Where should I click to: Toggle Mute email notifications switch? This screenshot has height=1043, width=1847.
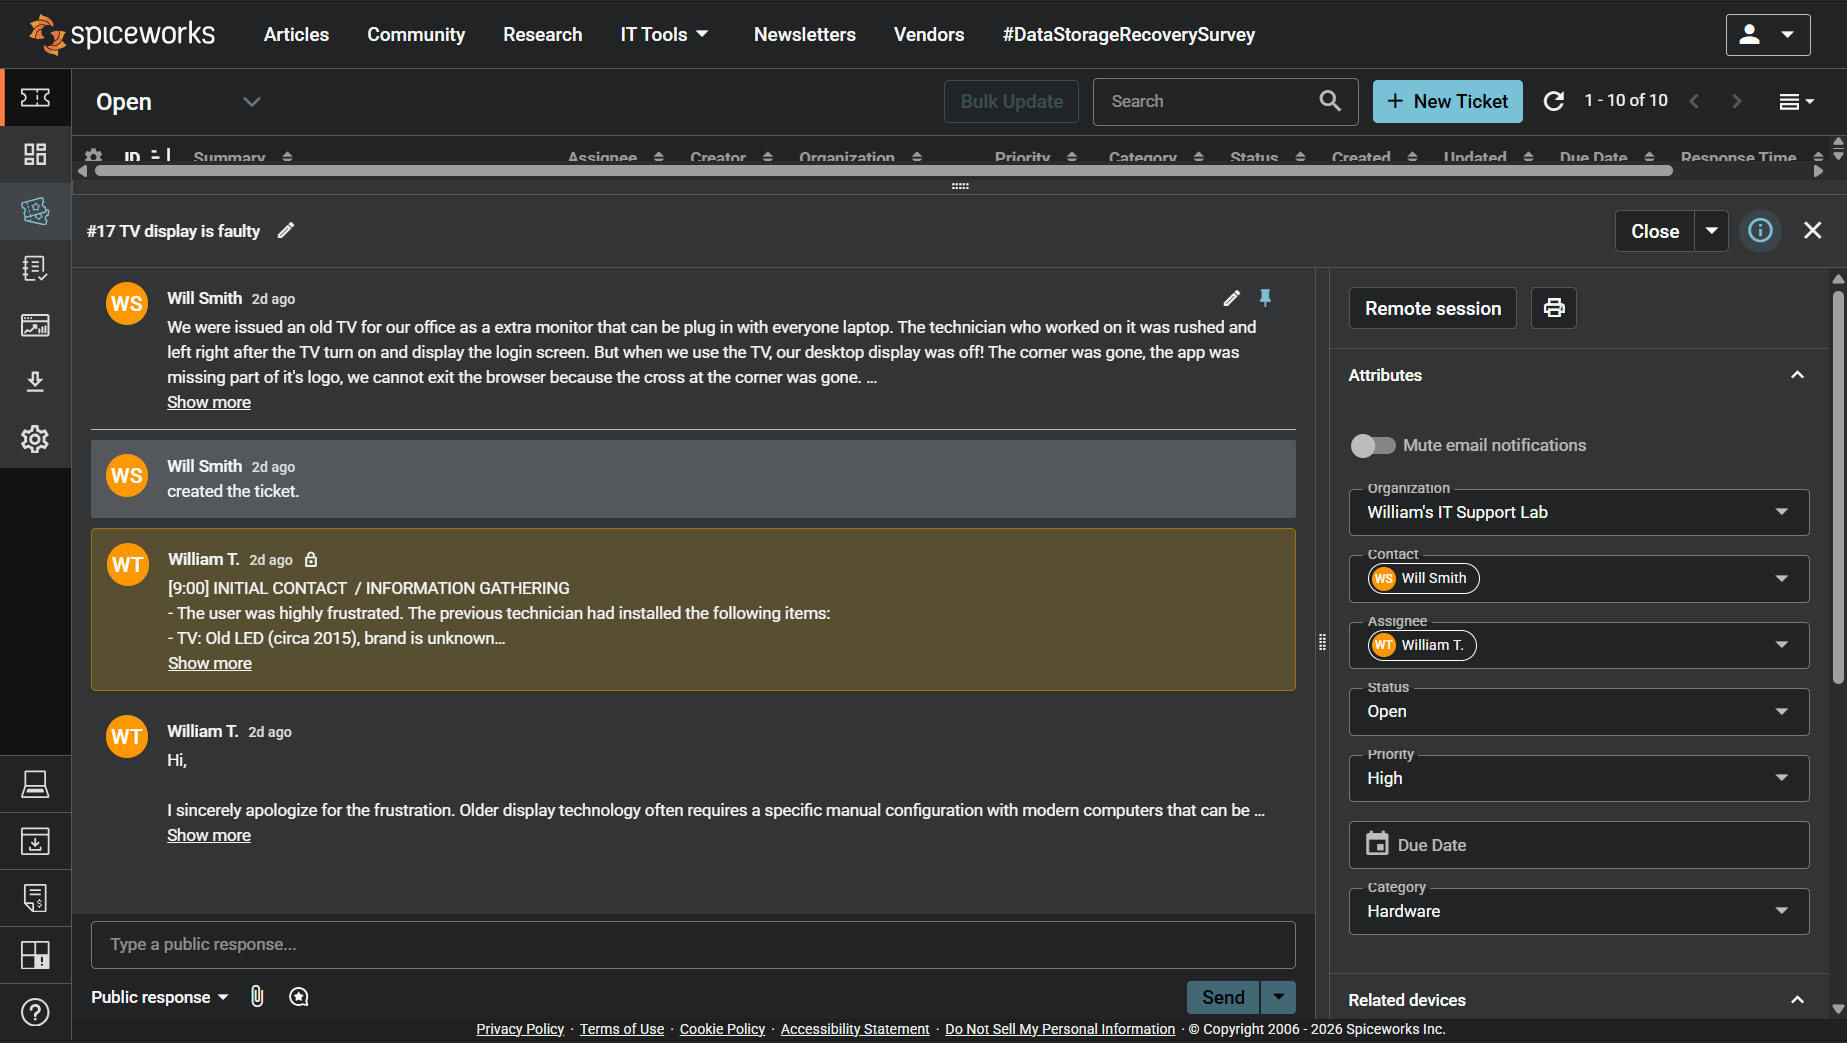pyautogui.click(x=1372, y=445)
